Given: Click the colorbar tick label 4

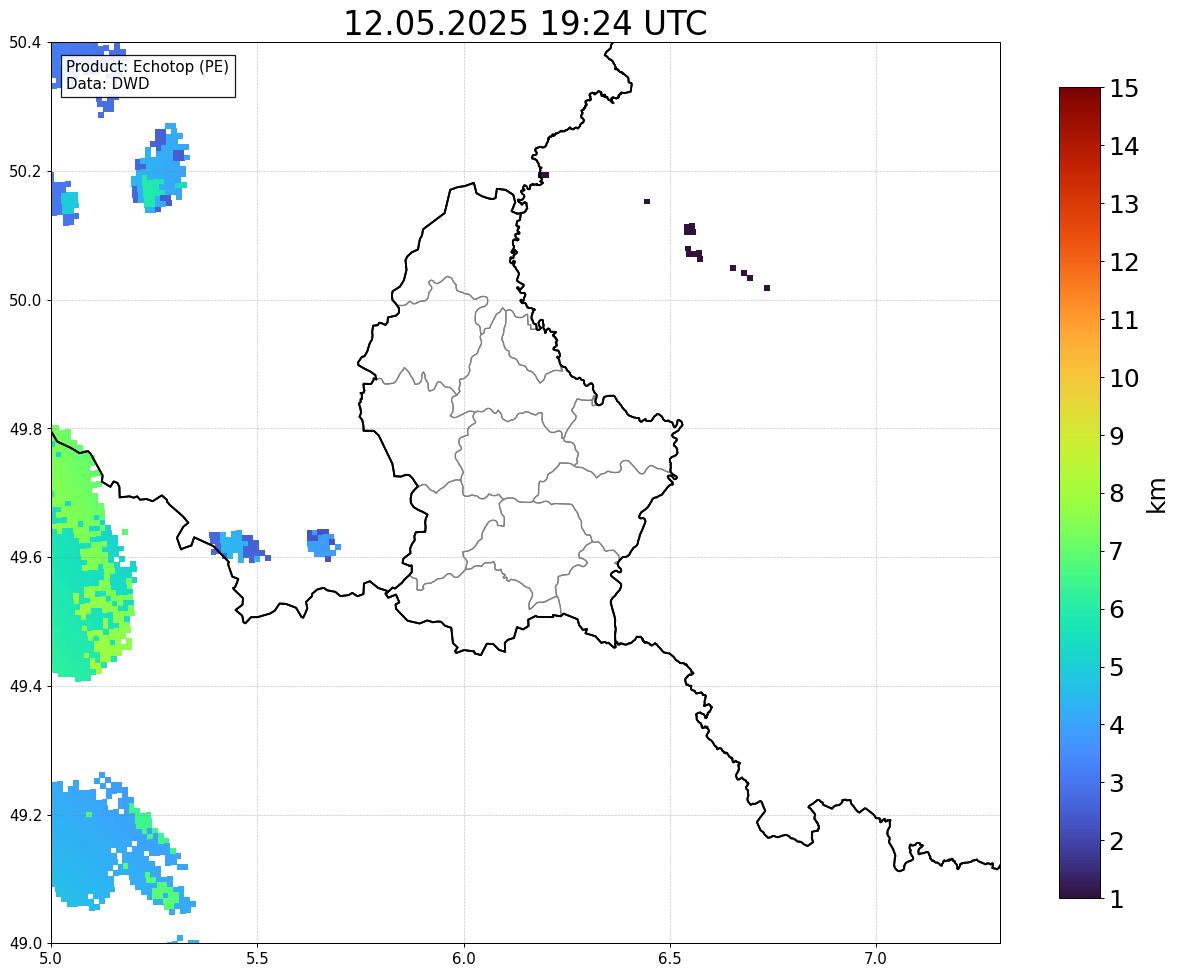Looking at the screenshot, I should (x=1117, y=725).
